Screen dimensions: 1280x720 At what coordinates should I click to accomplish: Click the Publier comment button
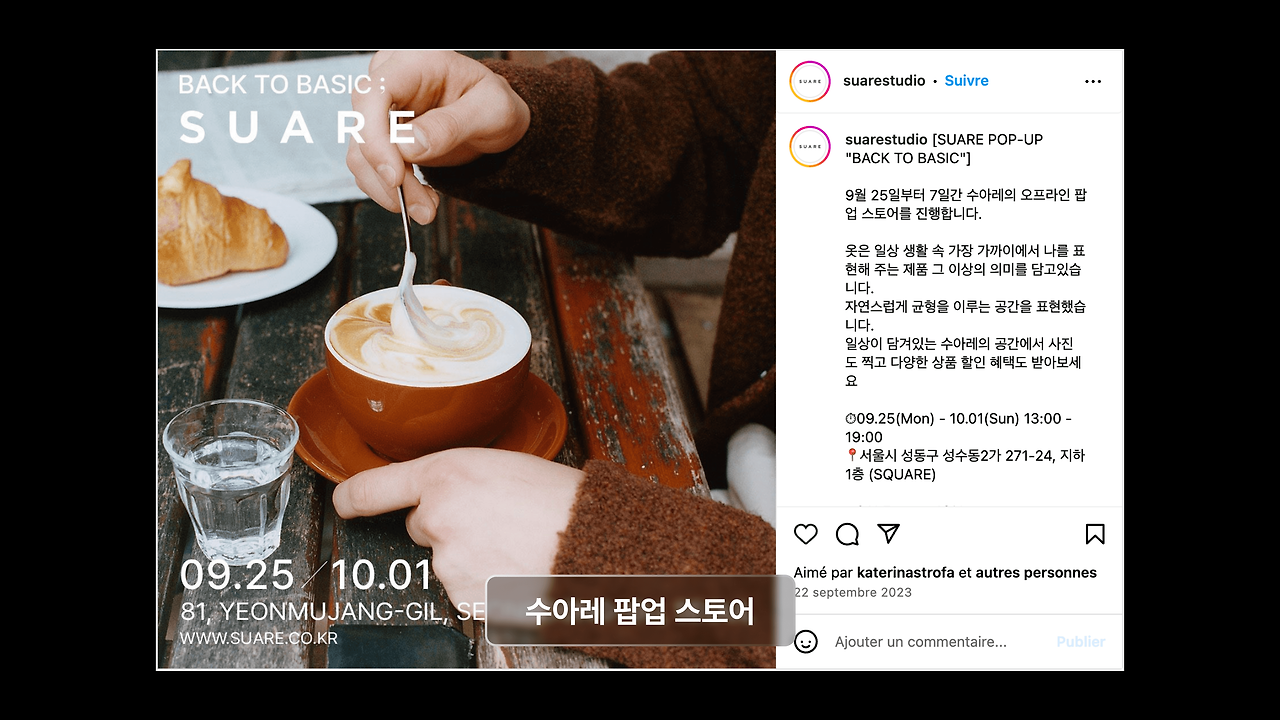point(1081,642)
